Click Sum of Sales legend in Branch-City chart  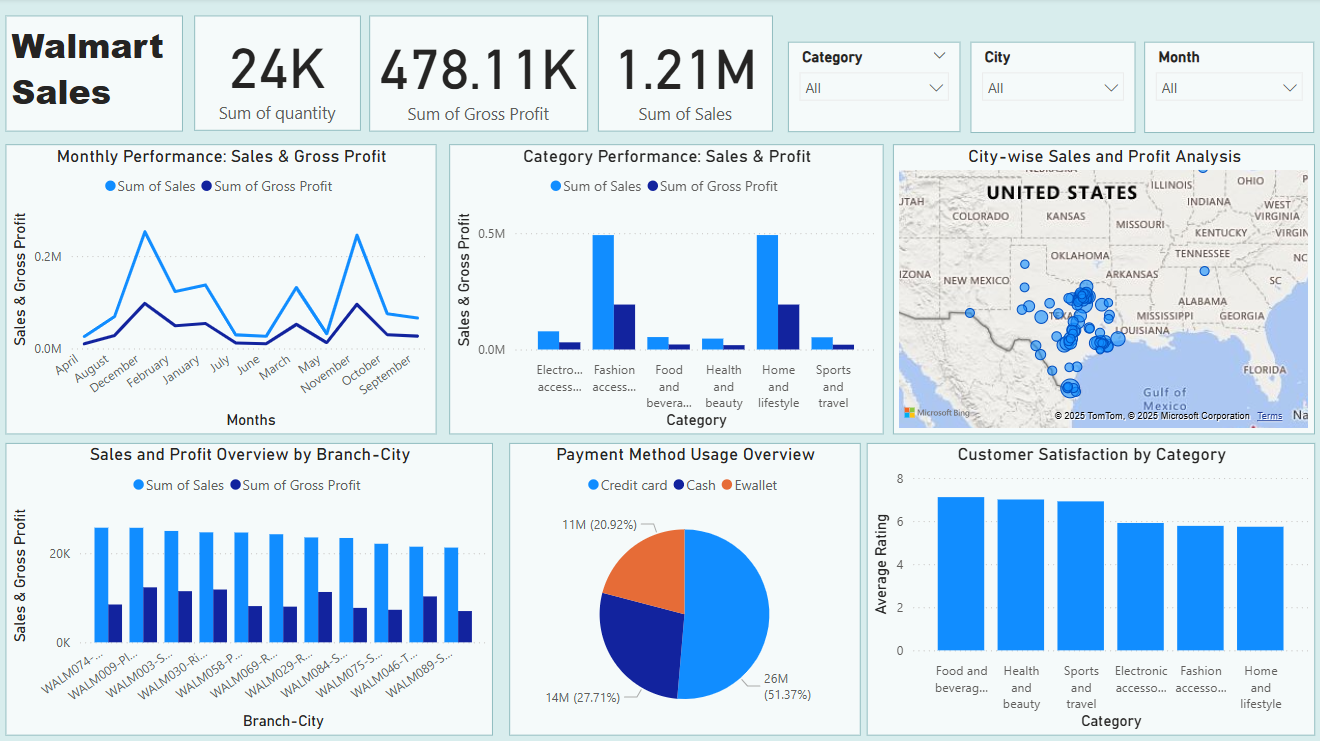click(x=178, y=485)
